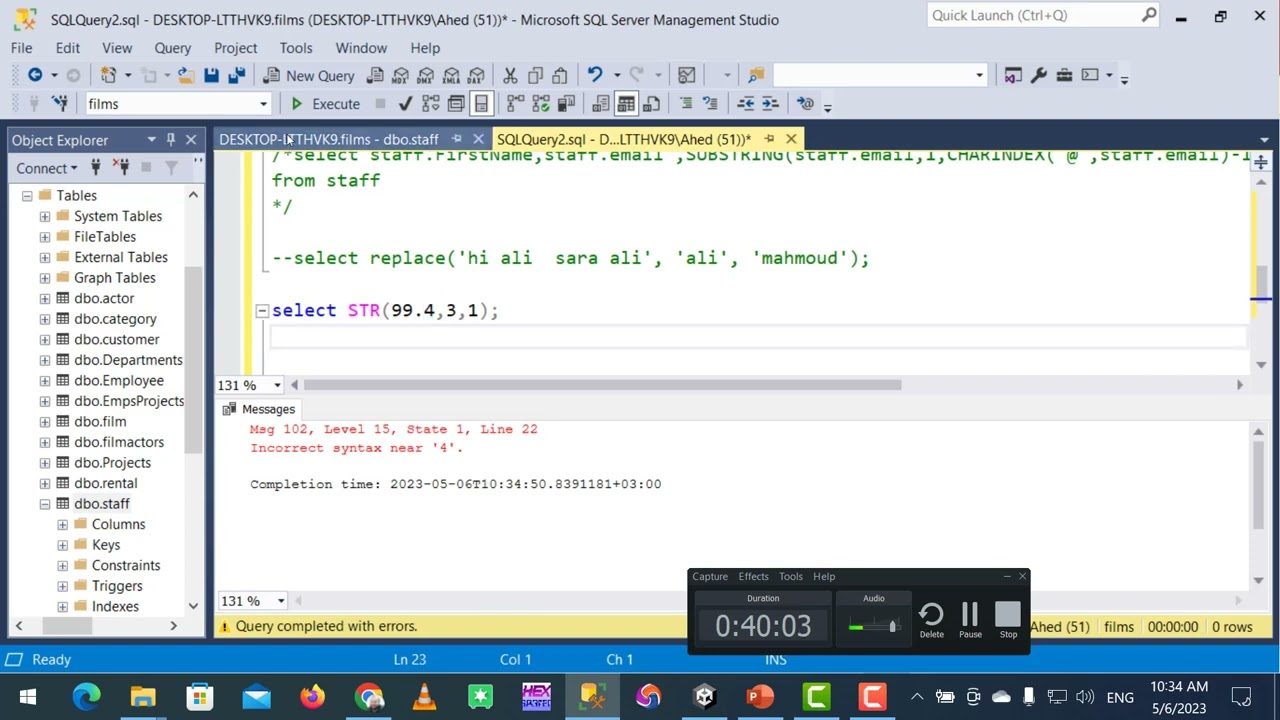Click the Increase Indent icon
This screenshot has height=720, width=1280.
click(771, 104)
